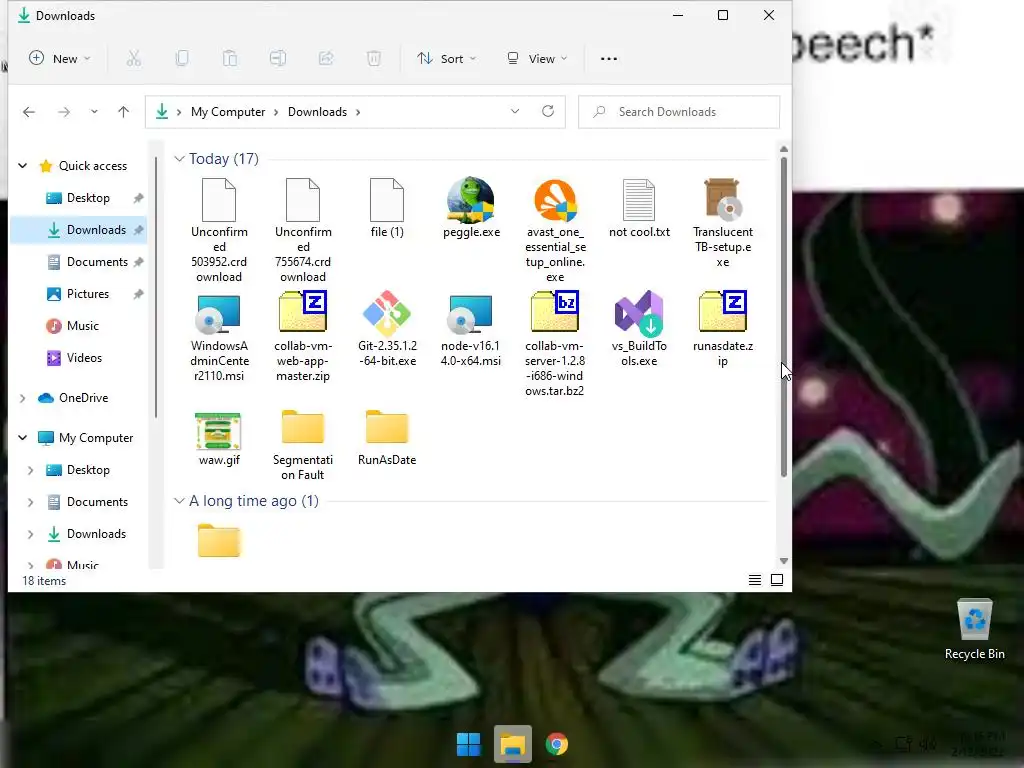Select folder under A long time ago

(x=219, y=540)
